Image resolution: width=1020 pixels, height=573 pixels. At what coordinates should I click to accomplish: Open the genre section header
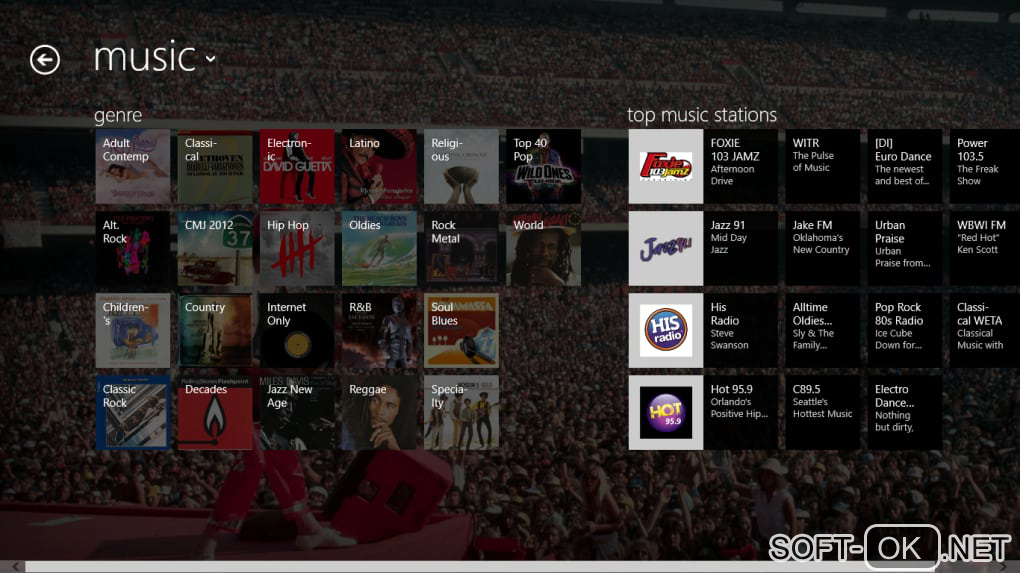pyautogui.click(x=118, y=116)
